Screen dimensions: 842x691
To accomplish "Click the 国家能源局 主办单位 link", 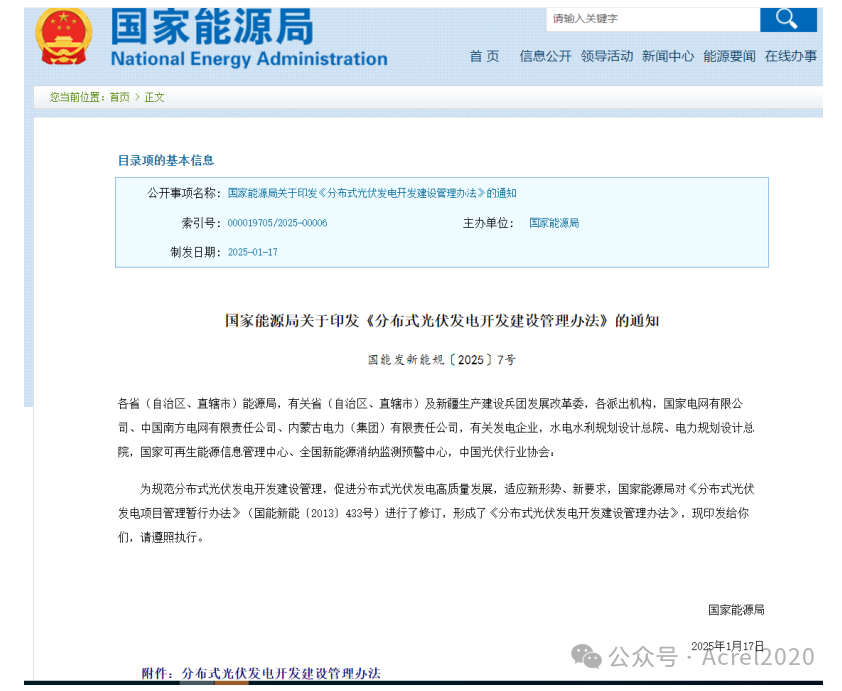I will [553, 223].
